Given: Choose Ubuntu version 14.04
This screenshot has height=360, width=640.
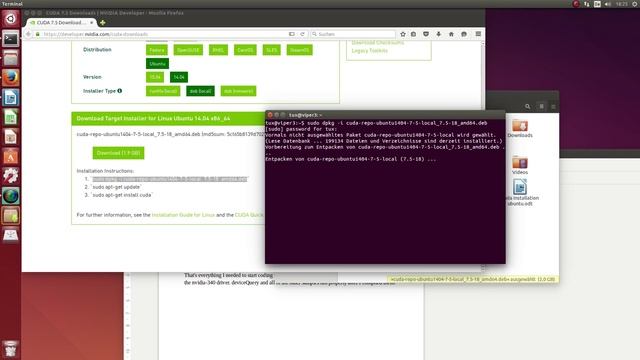Looking at the screenshot, I should (179, 77).
